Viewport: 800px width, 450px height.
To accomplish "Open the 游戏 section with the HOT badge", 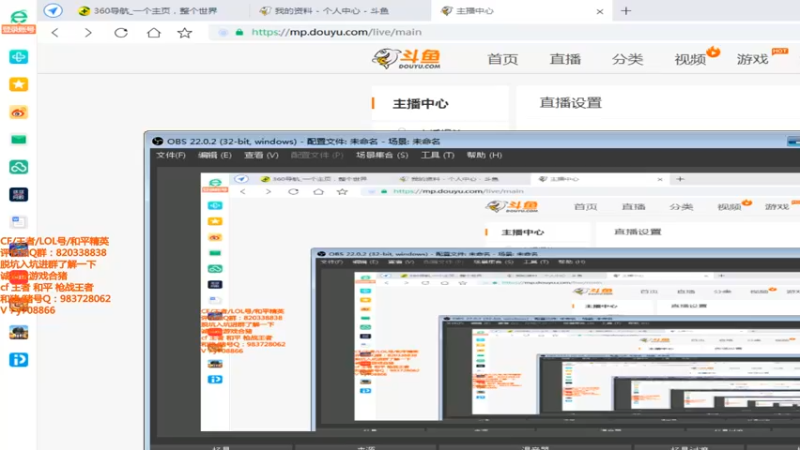I will [753, 59].
